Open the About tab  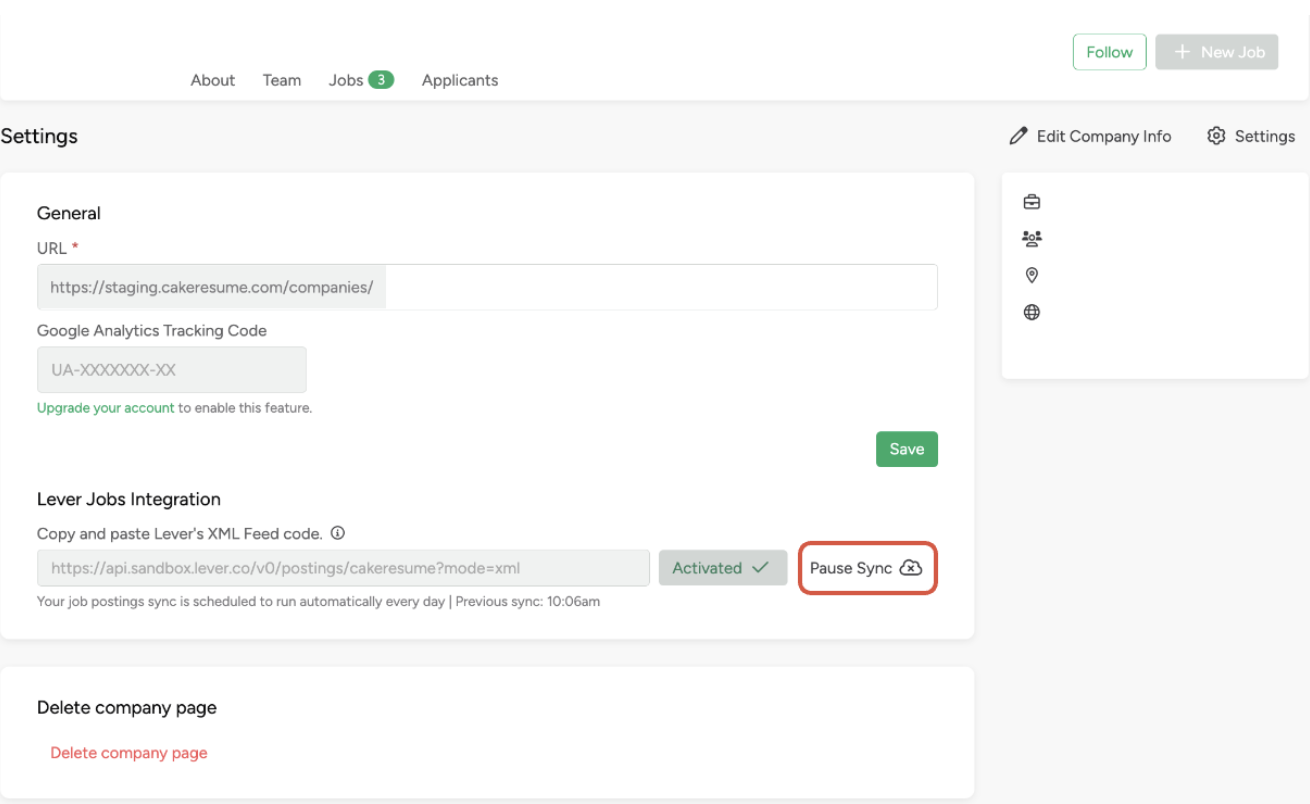[213, 80]
